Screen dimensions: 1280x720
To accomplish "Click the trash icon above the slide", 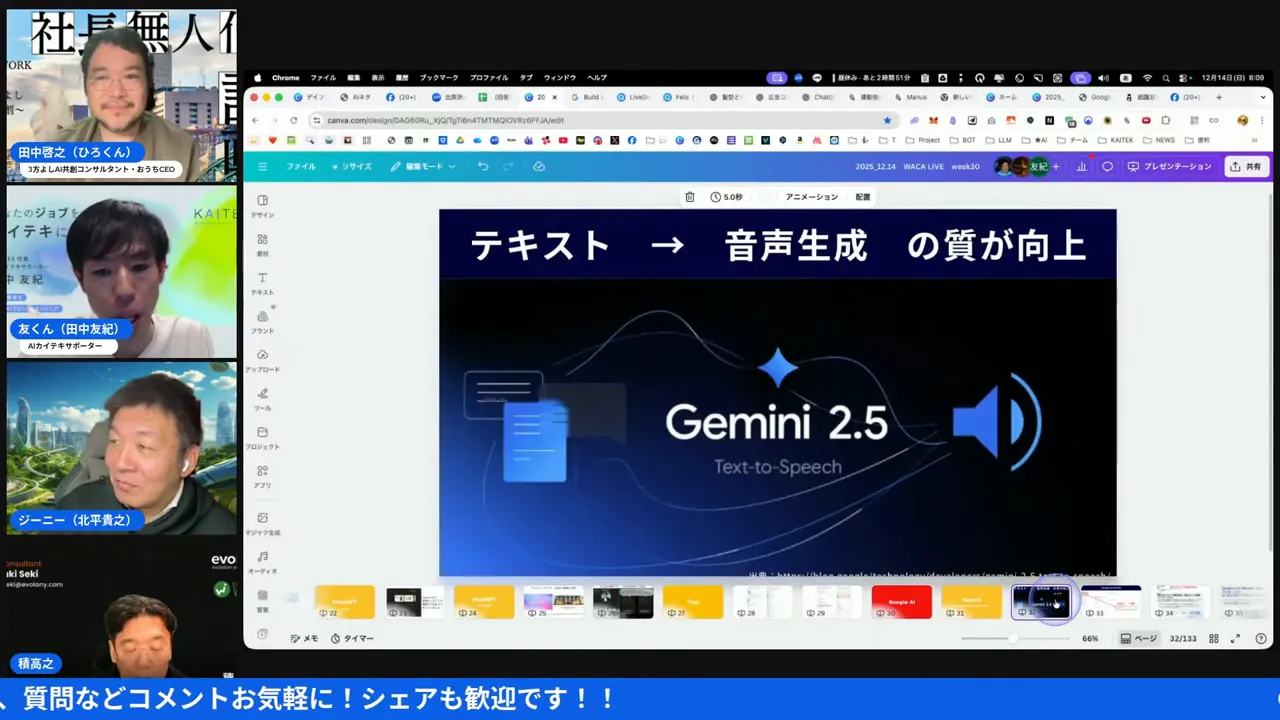I will click(689, 197).
